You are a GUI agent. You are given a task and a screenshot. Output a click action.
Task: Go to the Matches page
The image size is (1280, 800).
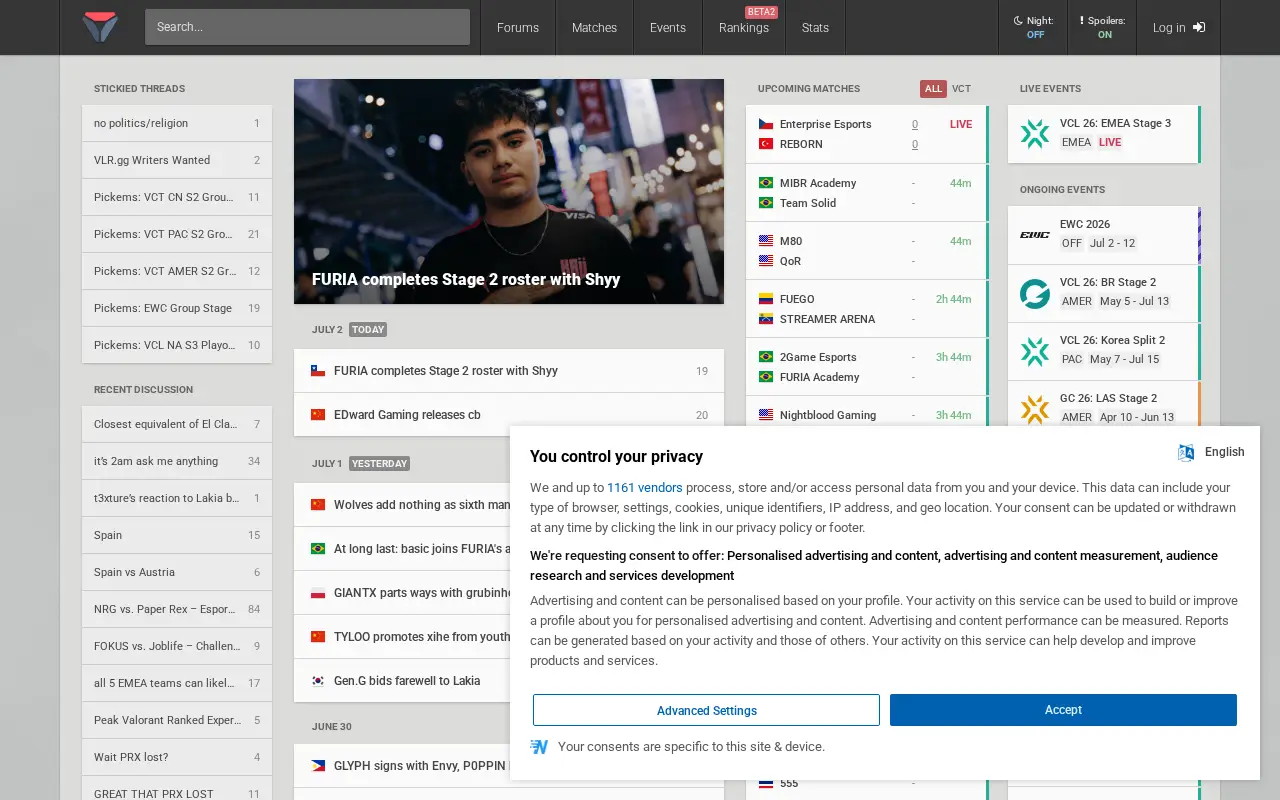pyautogui.click(x=594, y=27)
